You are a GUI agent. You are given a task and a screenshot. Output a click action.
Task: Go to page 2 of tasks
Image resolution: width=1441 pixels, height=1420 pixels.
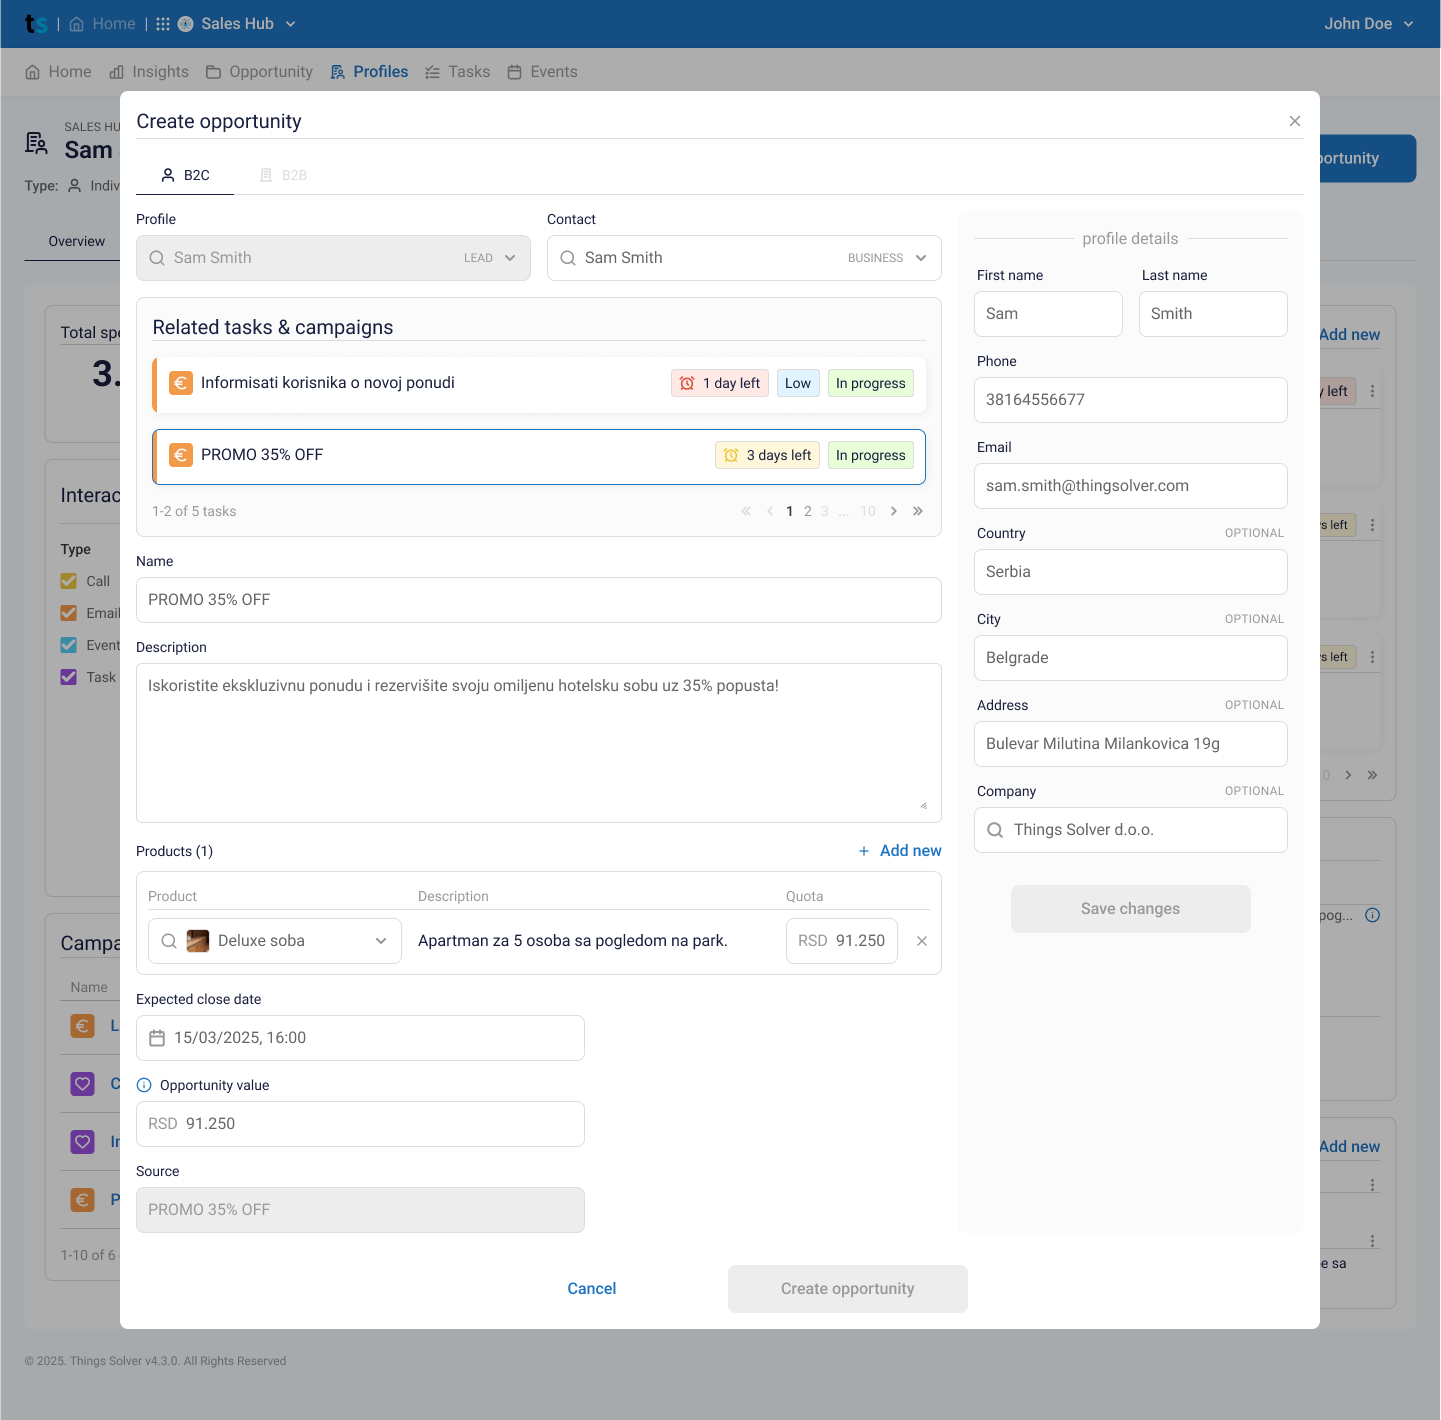[808, 511]
